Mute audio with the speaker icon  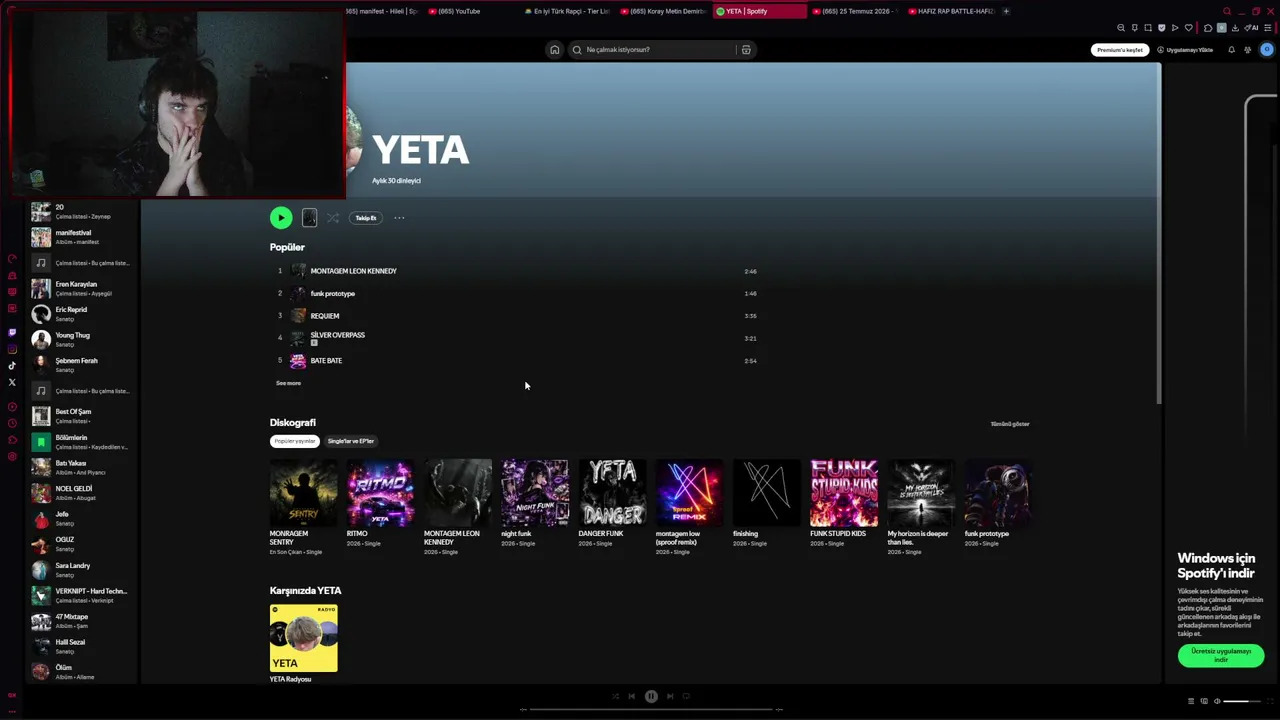1217,701
